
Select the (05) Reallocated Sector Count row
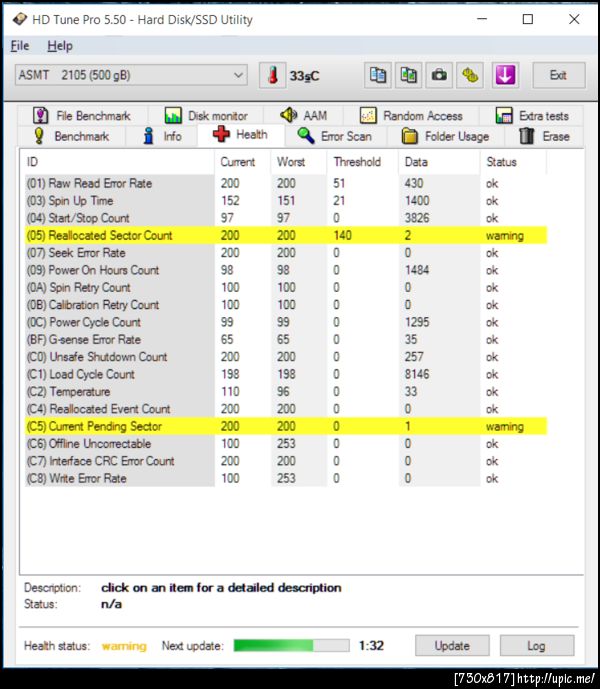coord(286,236)
